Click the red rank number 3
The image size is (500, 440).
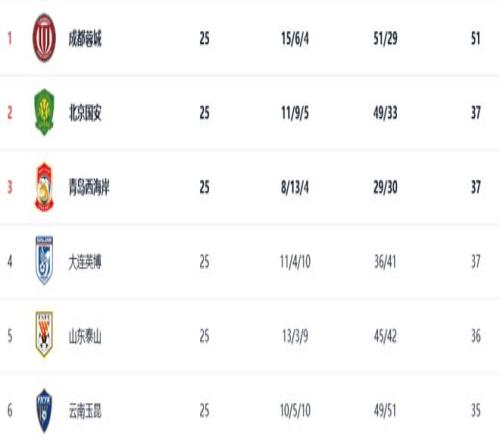tap(10, 187)
